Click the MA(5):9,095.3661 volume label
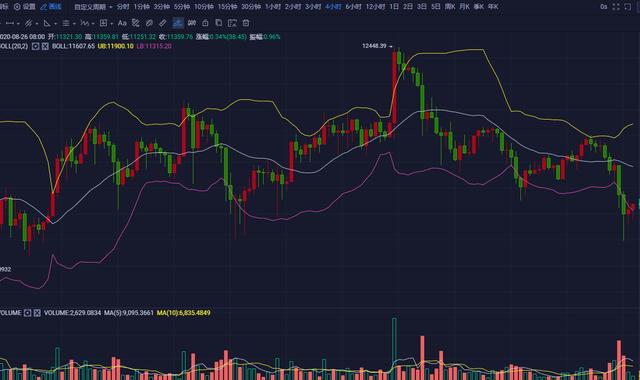Screen dimensions: 640x380 pyautogui.click(x=129, y=313)
